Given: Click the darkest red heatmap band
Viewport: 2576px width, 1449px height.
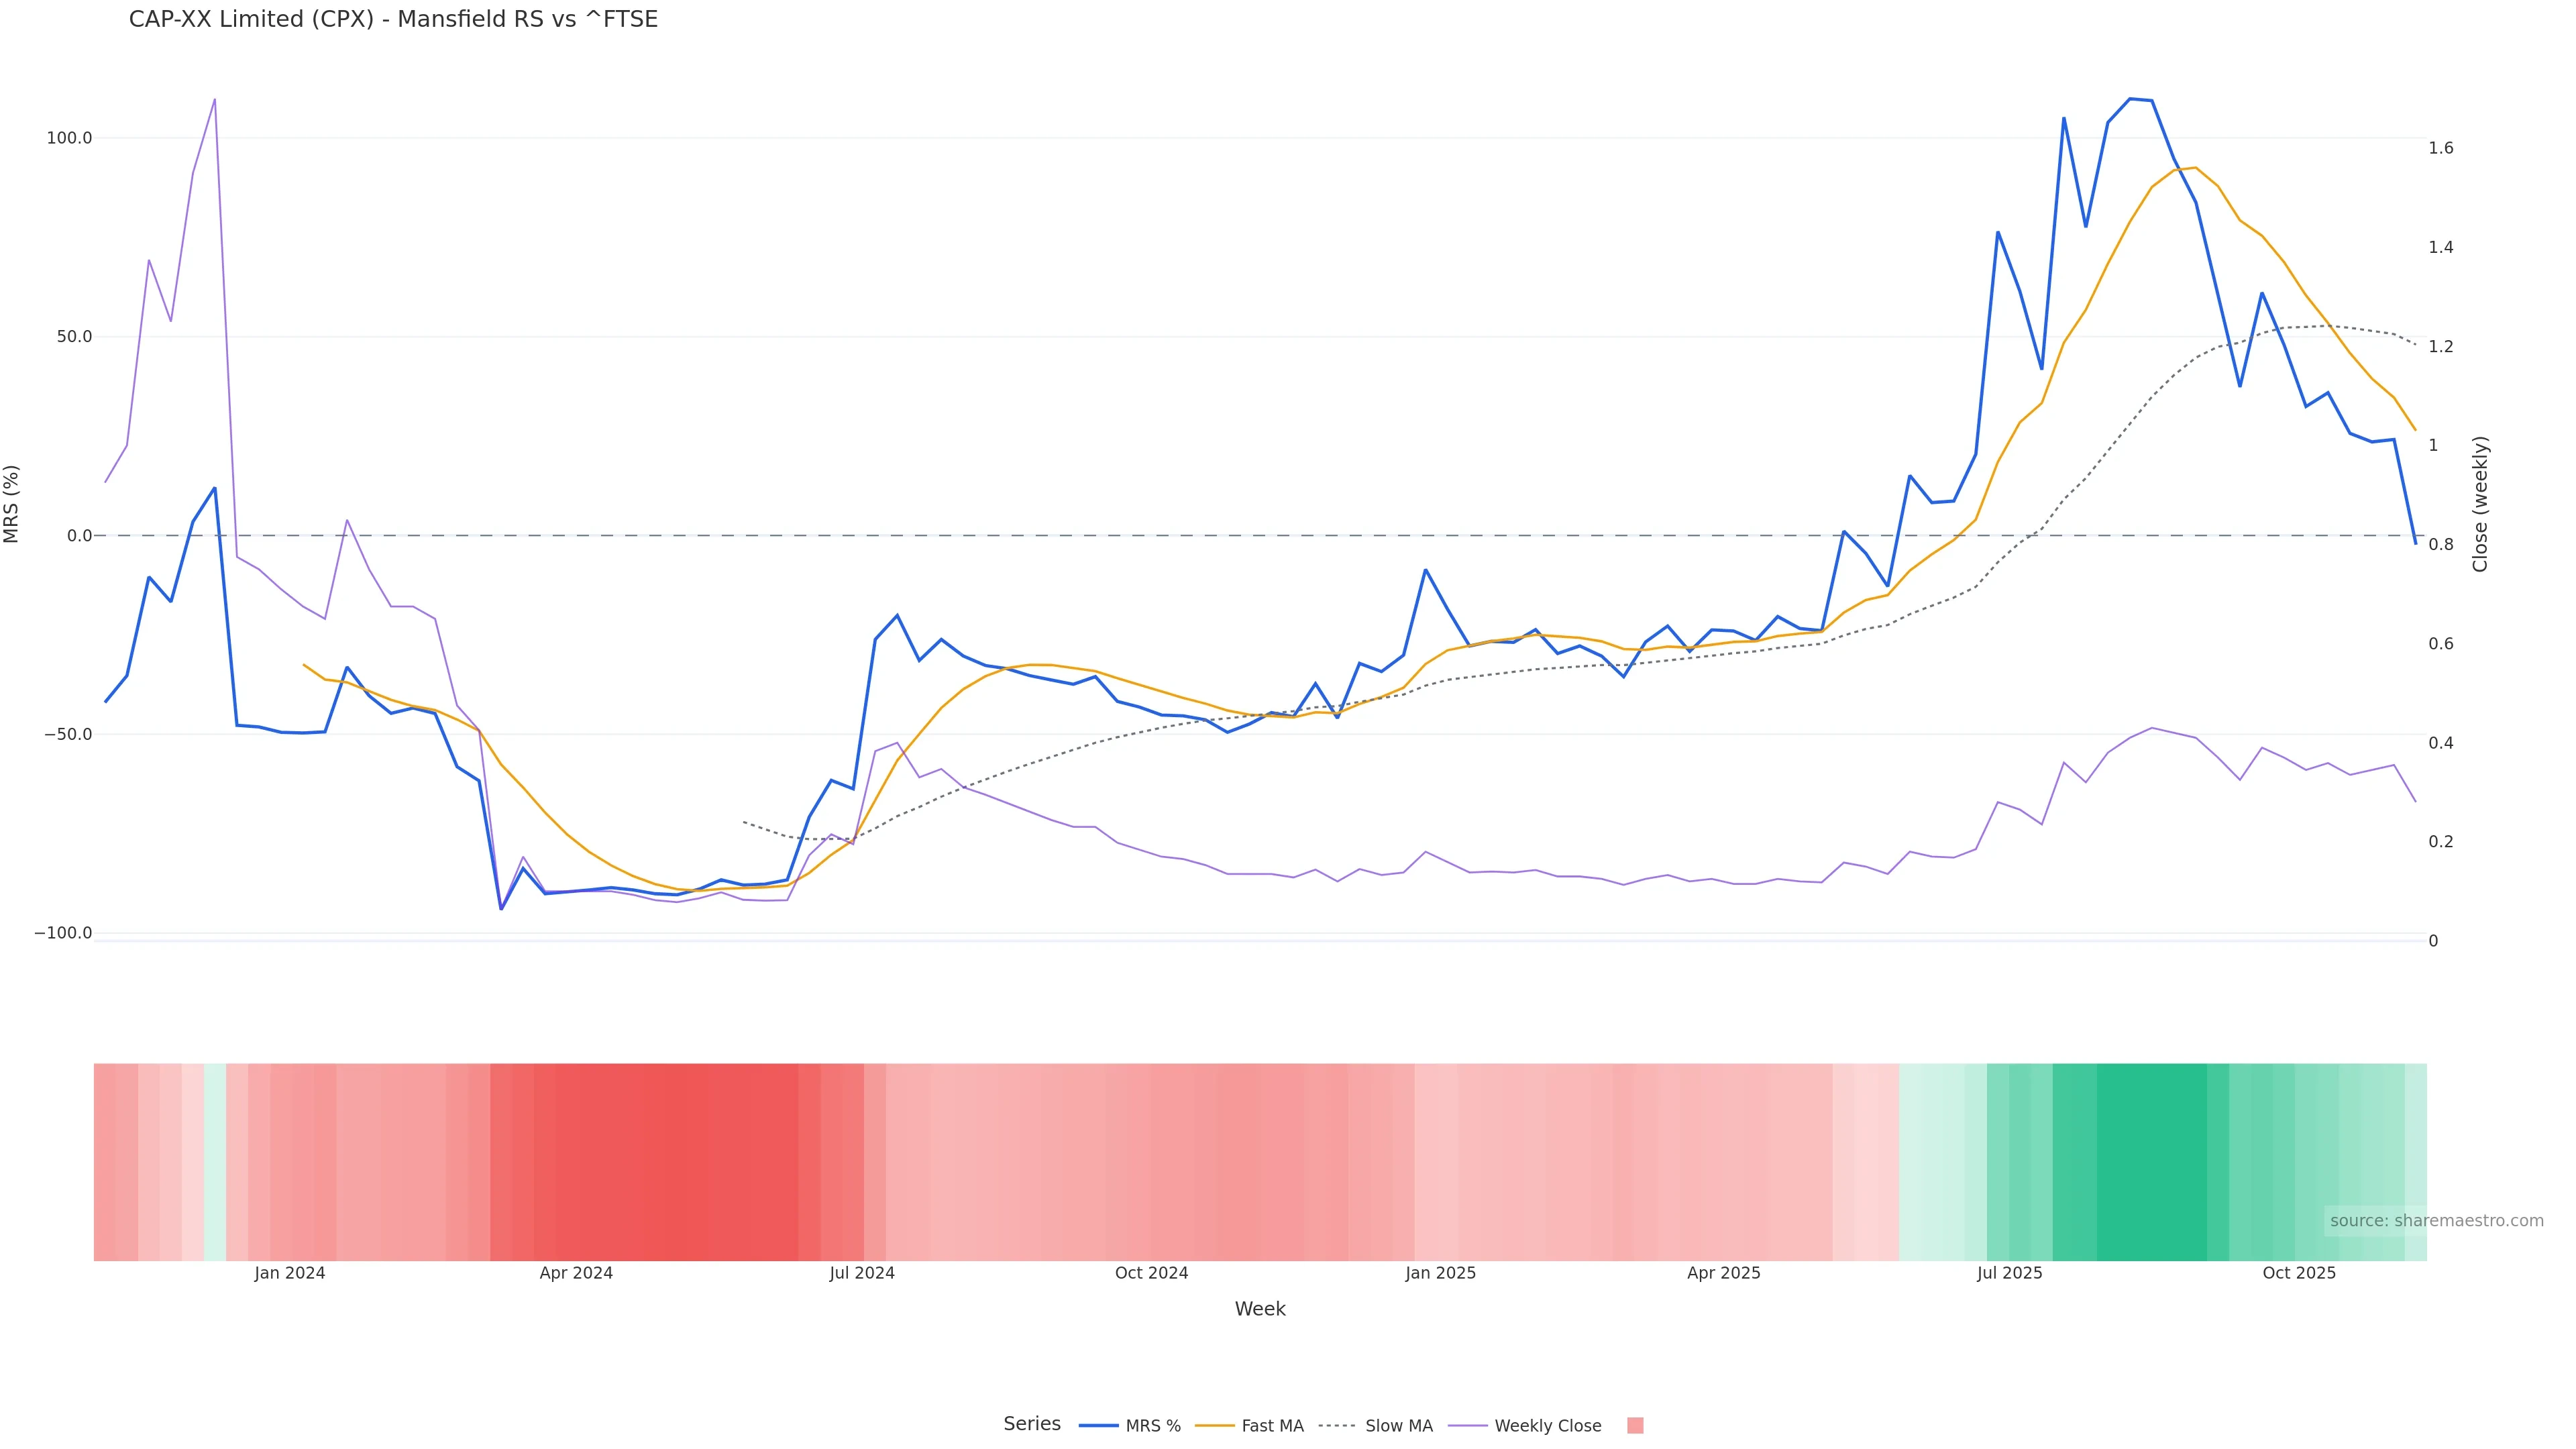Looking at the screenshot, I should point(680,1160).
